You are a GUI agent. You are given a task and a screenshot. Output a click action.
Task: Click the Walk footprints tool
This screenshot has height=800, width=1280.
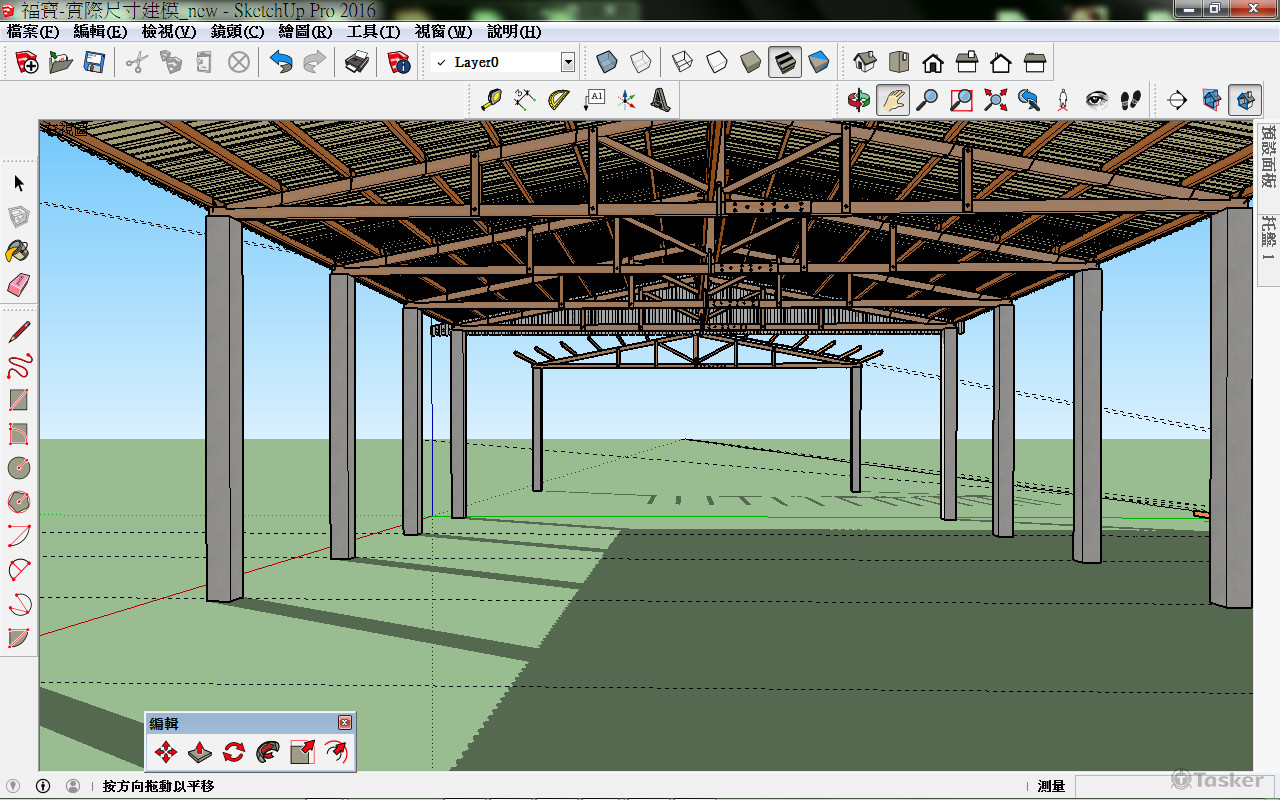point(1131,99)
